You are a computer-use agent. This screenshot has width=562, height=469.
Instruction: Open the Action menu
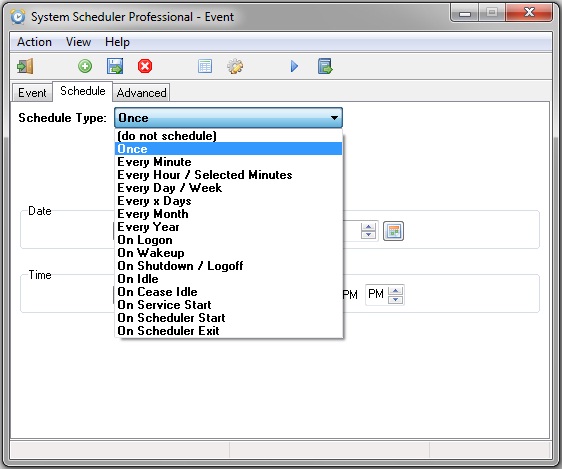[x=34, y=42]
